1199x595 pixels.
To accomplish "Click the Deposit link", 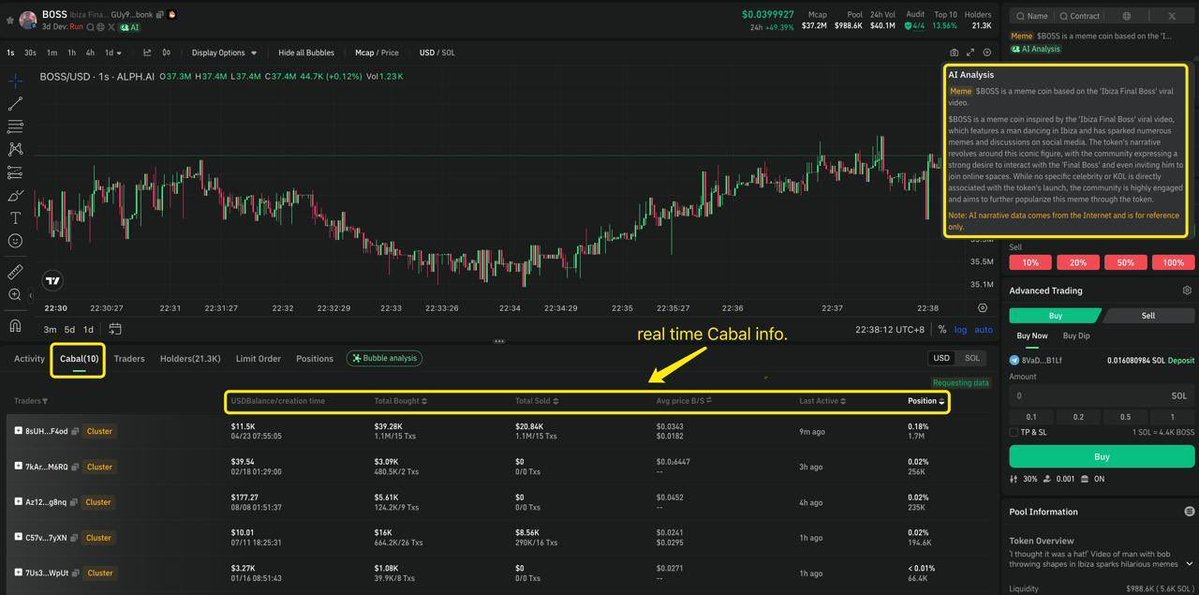I will (x=1181, y=359).
